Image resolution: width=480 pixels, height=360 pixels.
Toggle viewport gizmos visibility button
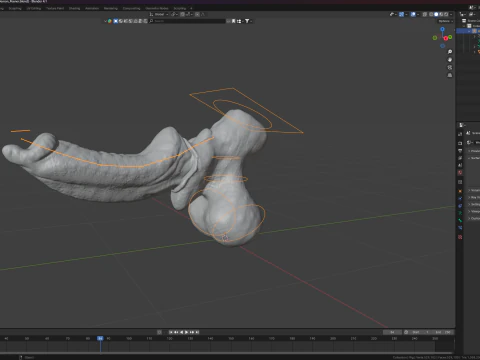pos(401,14)
